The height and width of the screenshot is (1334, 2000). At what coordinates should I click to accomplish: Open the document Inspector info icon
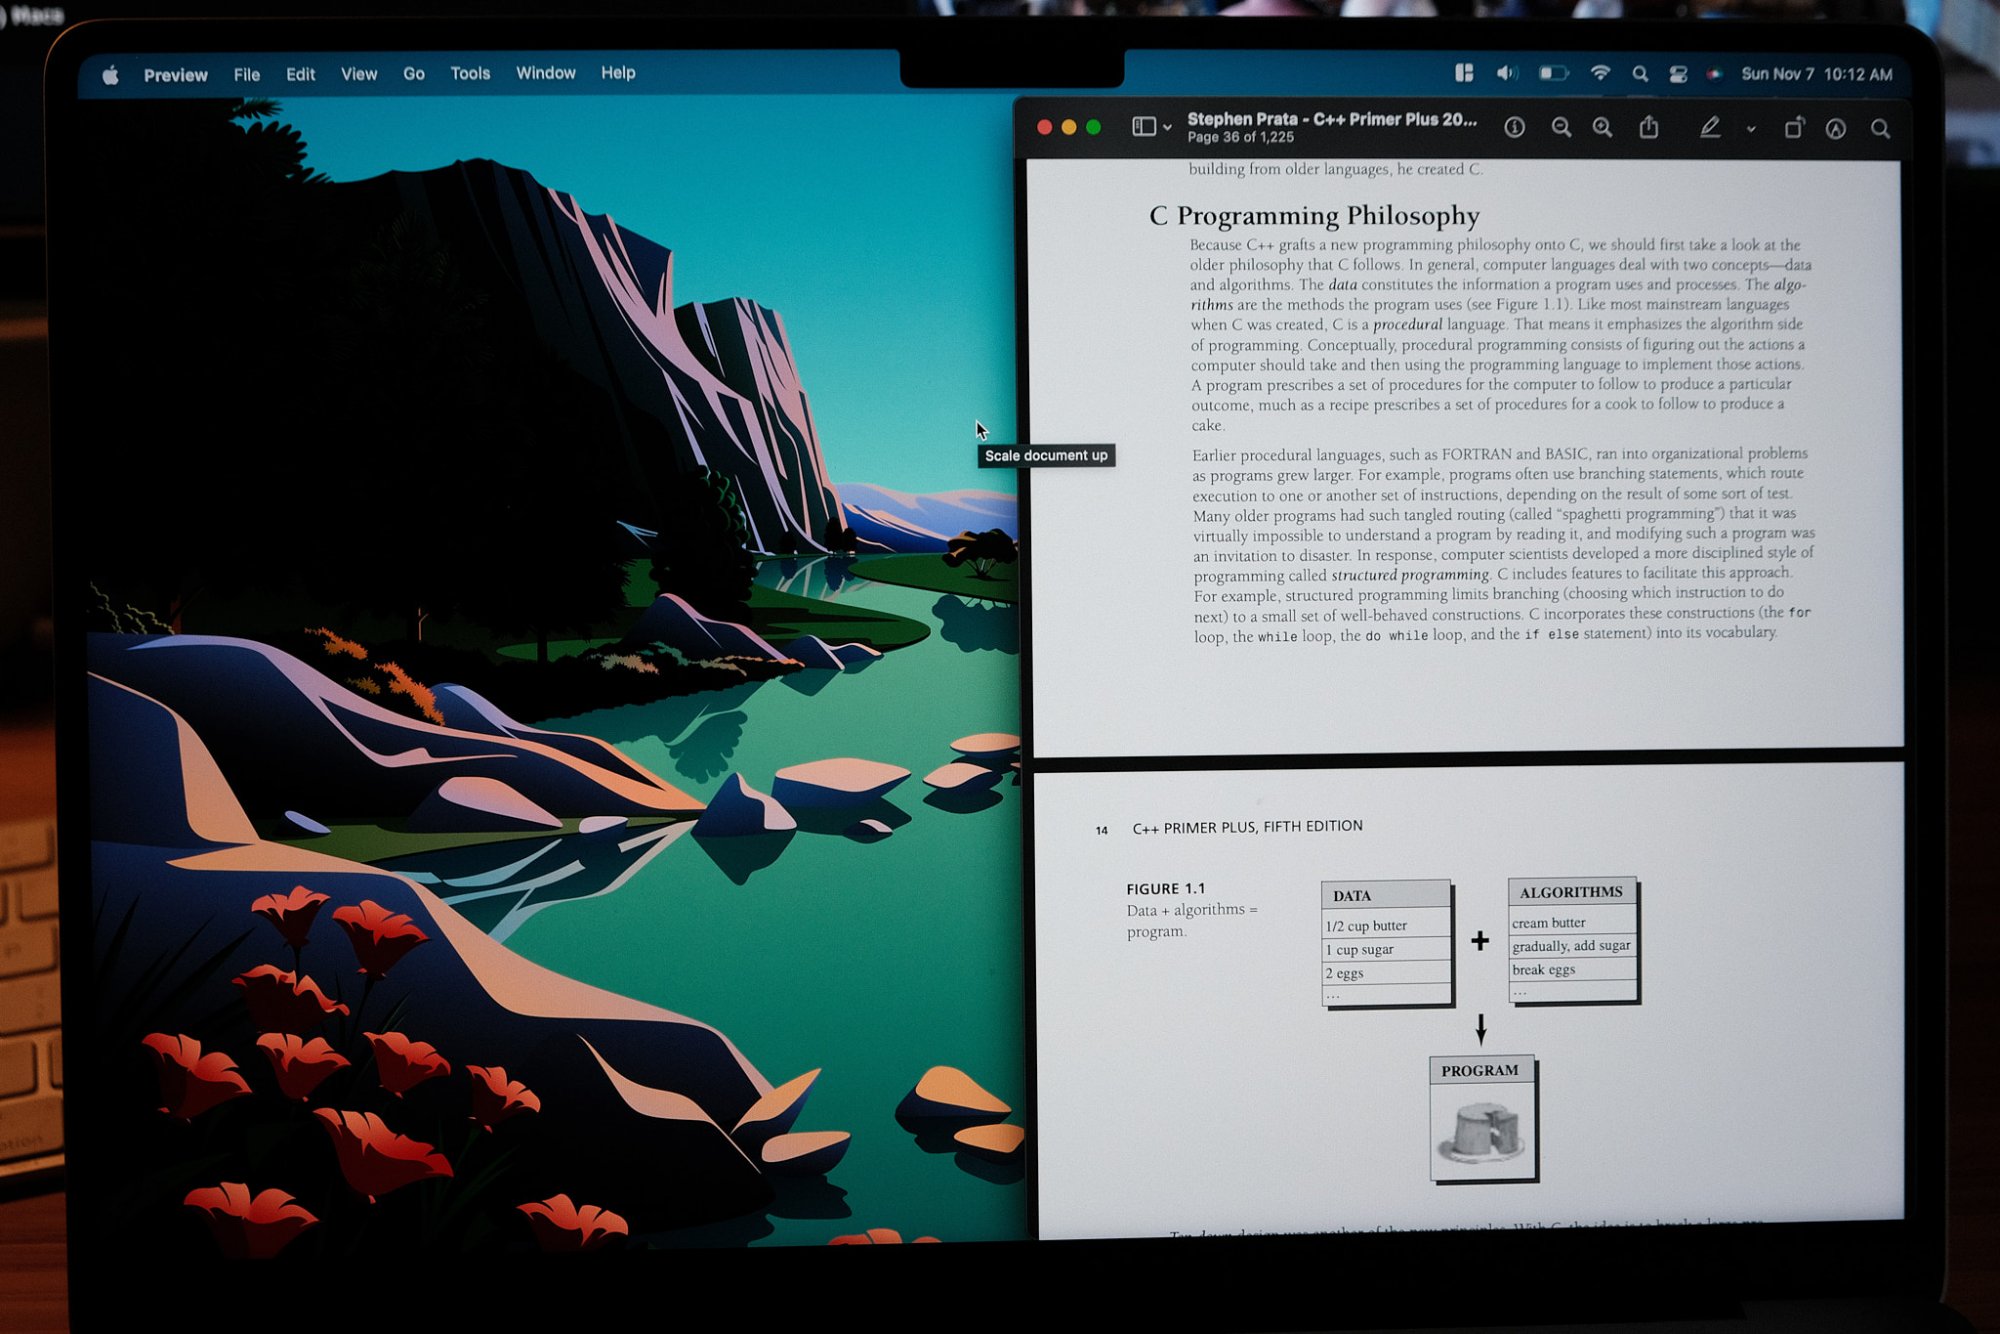[x=1514, y=128]
